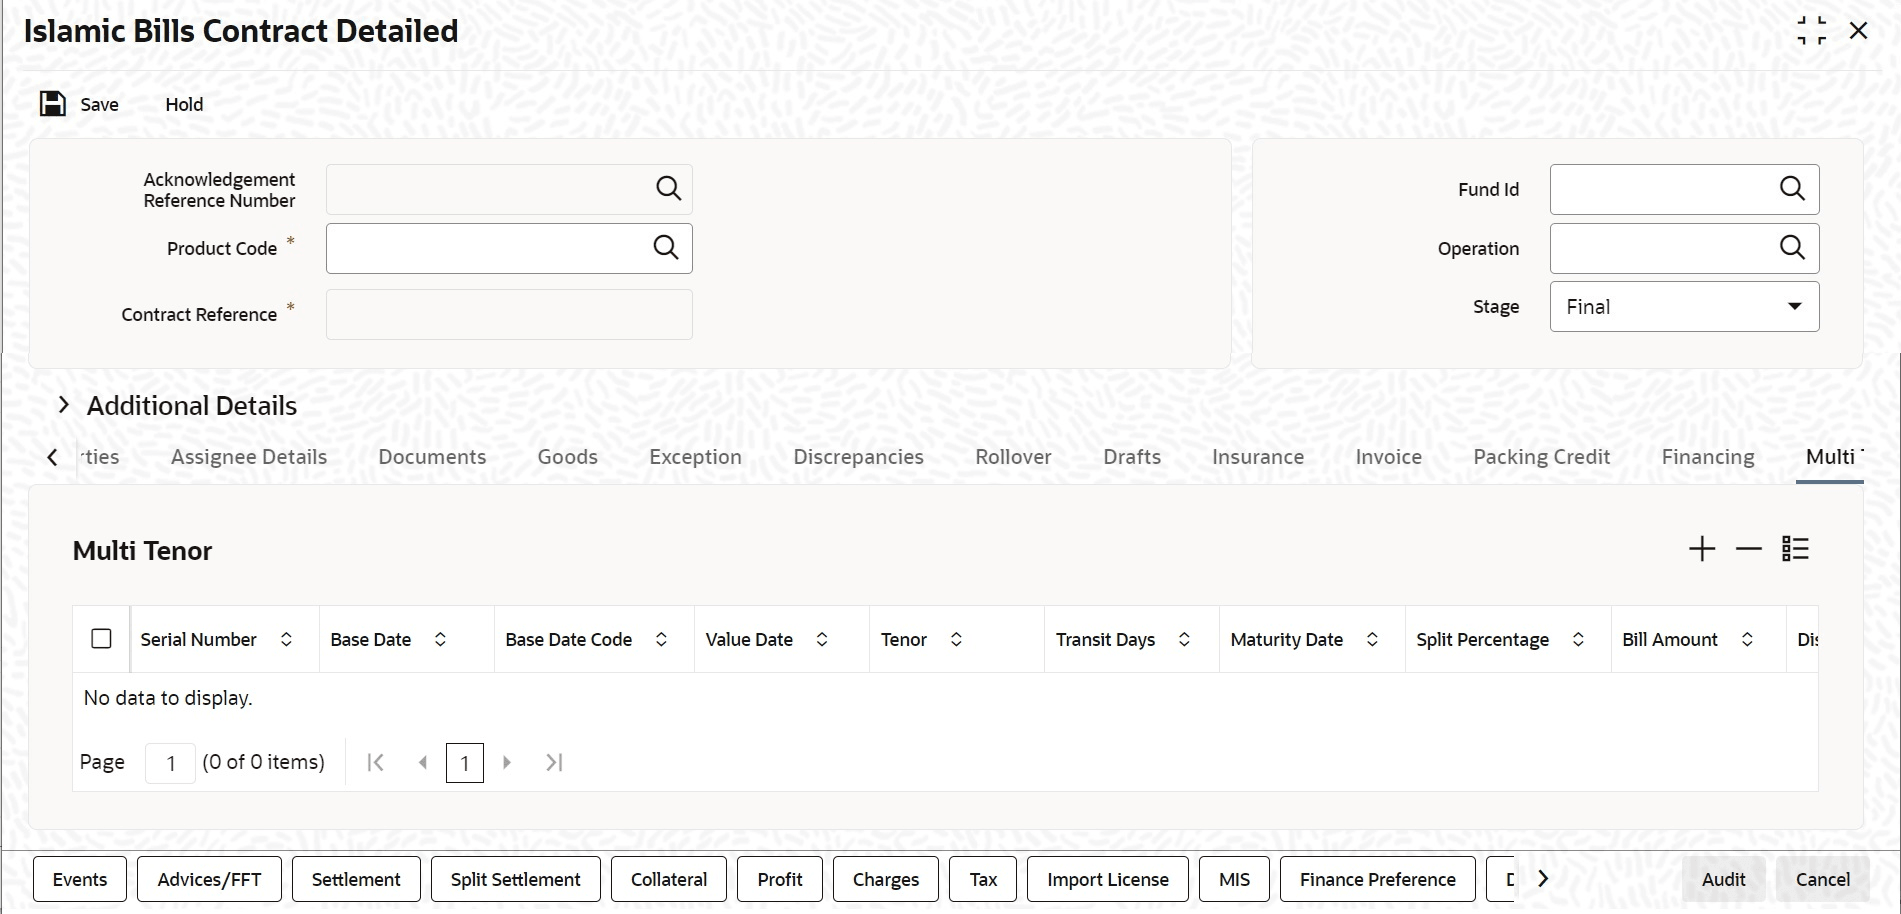This screenshot has height=914, width=1901.
Task: Open the Packing Credit tab
Action: coord(1541,457)
